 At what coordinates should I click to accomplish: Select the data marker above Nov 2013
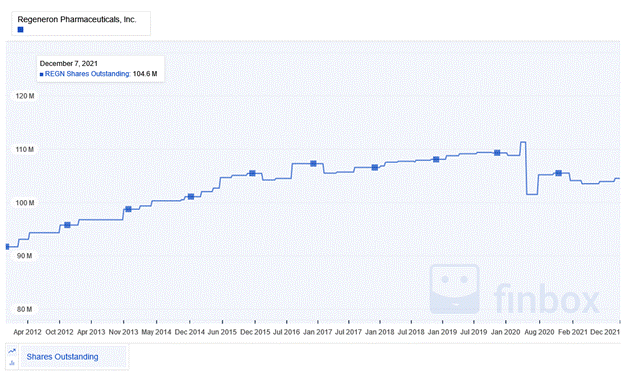coord(128,209)
